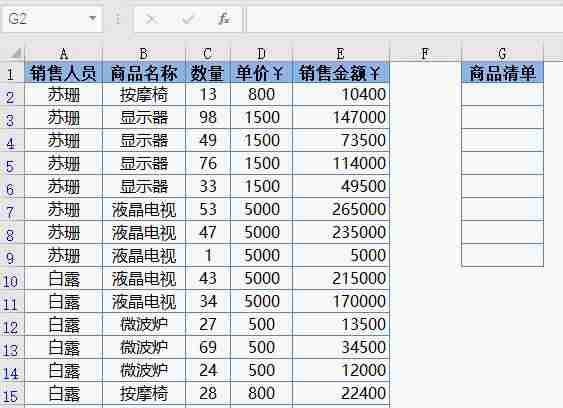Select column B header

click(x=144, y=54)
